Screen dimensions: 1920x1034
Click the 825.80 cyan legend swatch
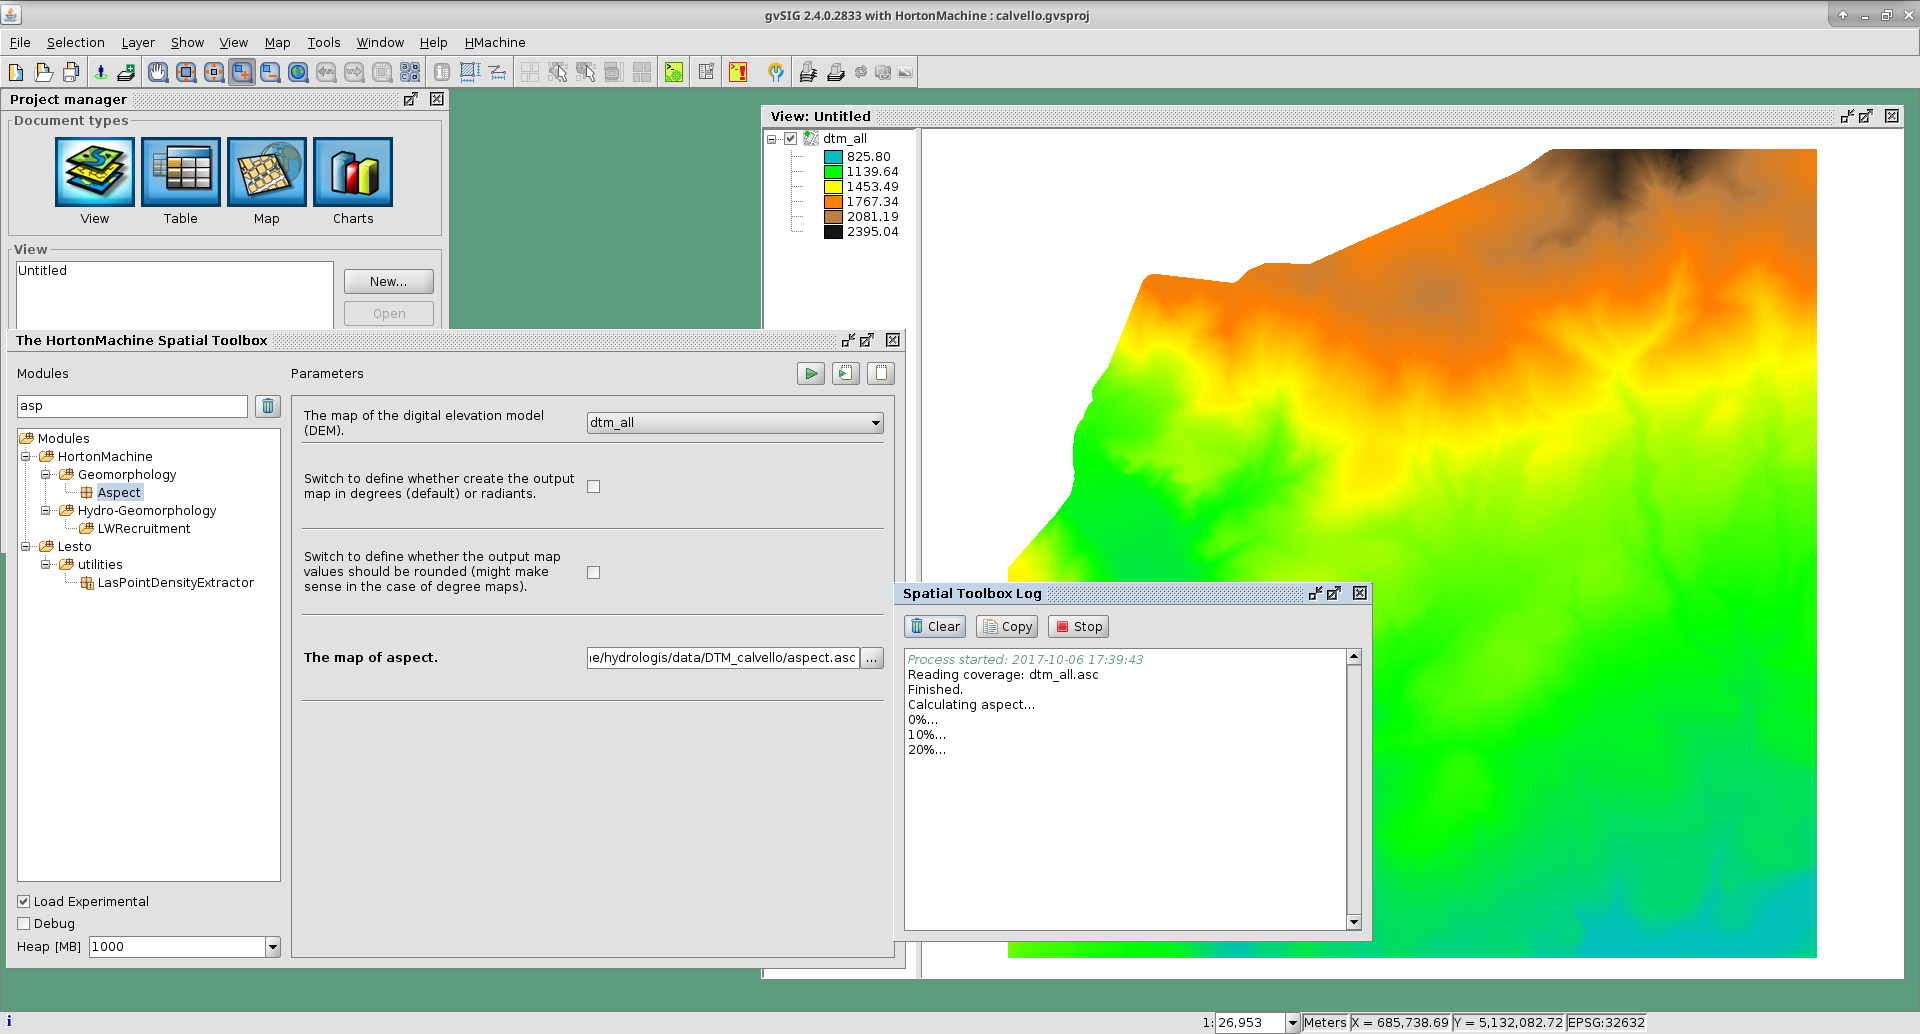[x=833, y=157]
